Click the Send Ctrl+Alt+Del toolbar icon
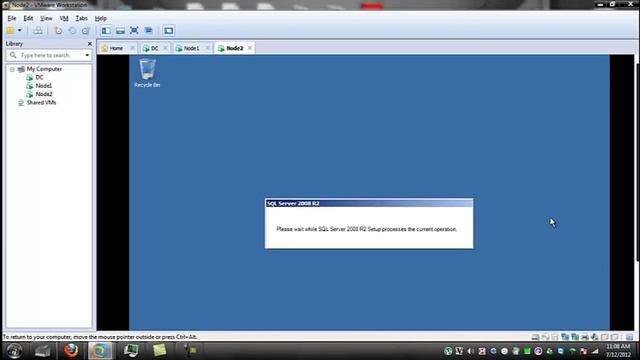 click(38, 31)
